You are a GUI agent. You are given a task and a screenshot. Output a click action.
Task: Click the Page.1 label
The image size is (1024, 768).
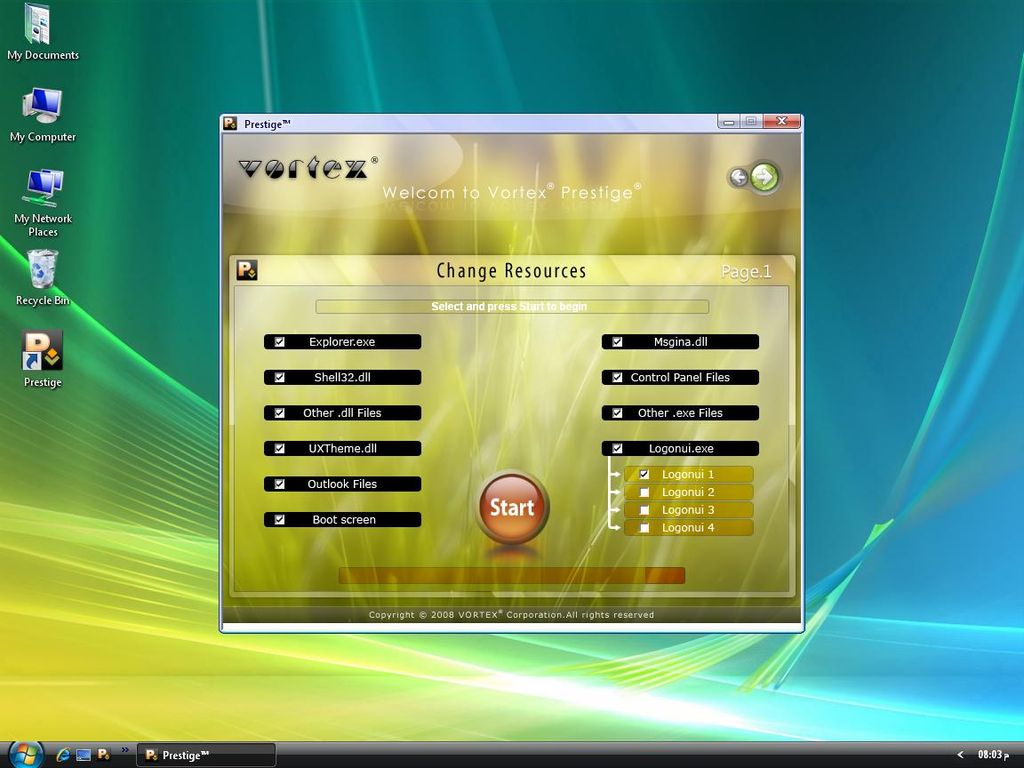[746, 272]
